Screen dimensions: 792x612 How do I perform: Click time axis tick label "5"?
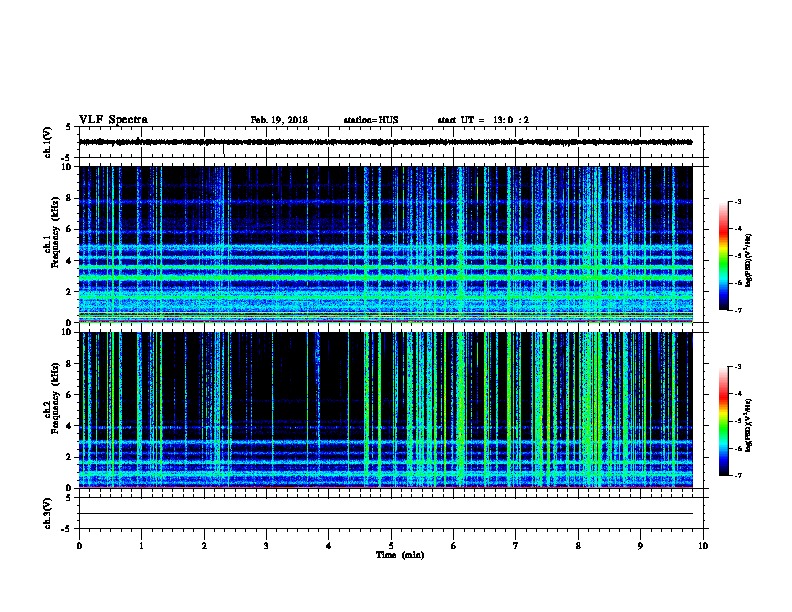tap(391, 546)
